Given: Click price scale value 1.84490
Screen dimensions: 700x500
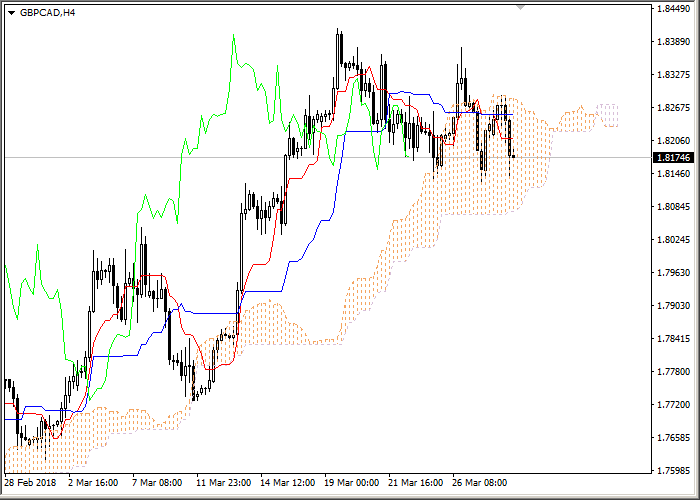Looking at the screenshot, I should tap(673, 8).
